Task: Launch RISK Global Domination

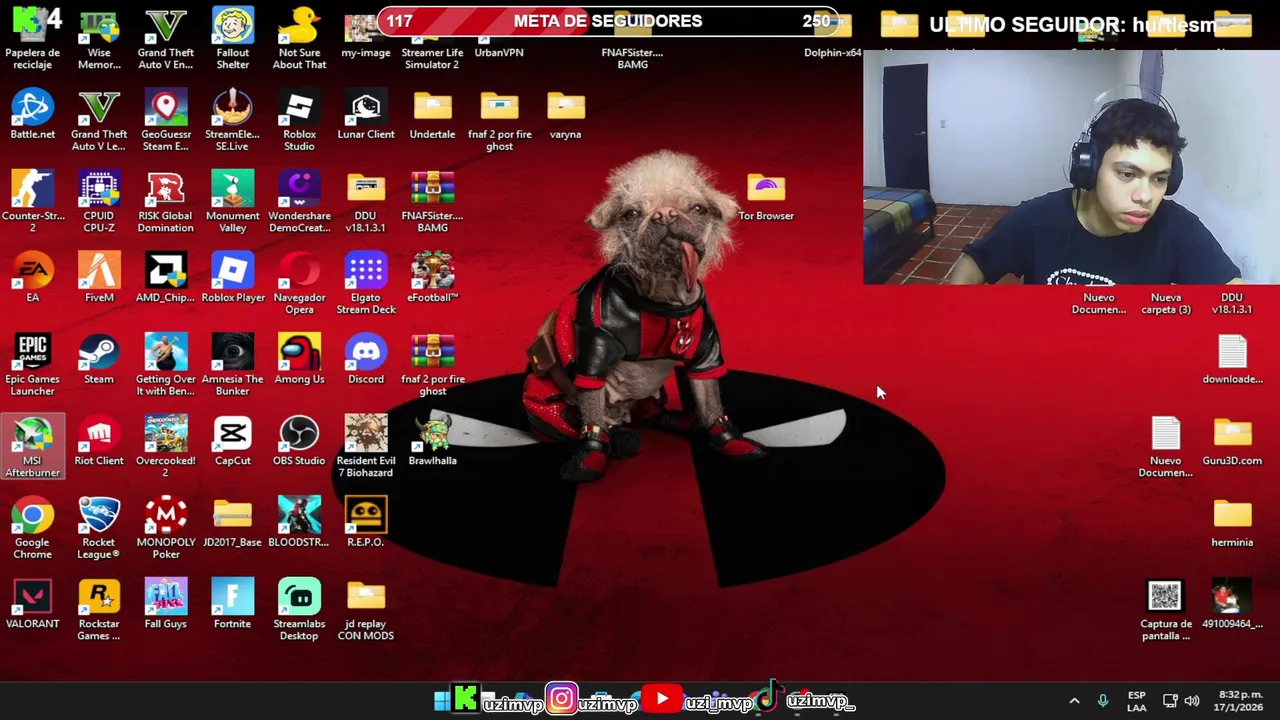Action: click(165, 202)
